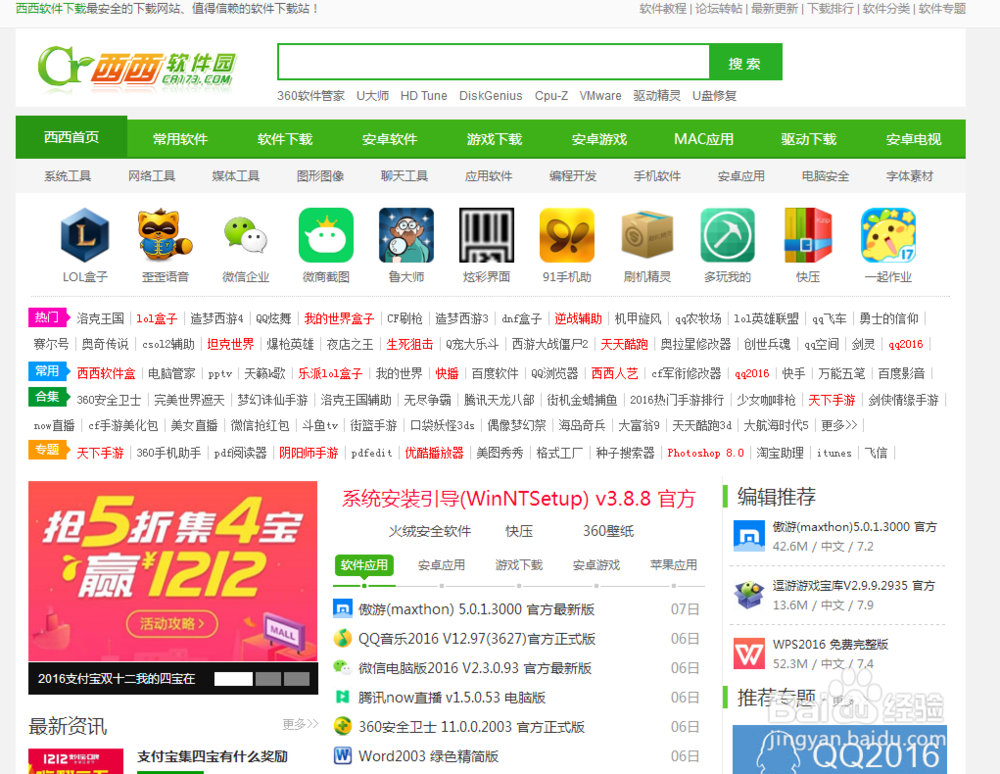Image resolution: width=1000 pixels, height=774 pixels.
Task: Select the 图形图像 subcategory
Action: click(x=320, y=176)
